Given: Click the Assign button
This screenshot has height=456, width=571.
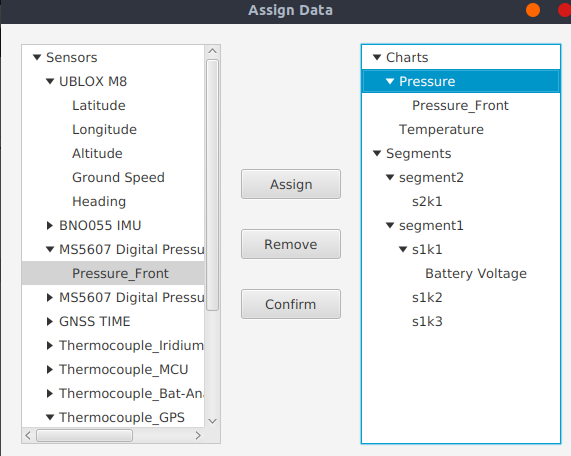Looking at the screenshot, I should 291,184.
